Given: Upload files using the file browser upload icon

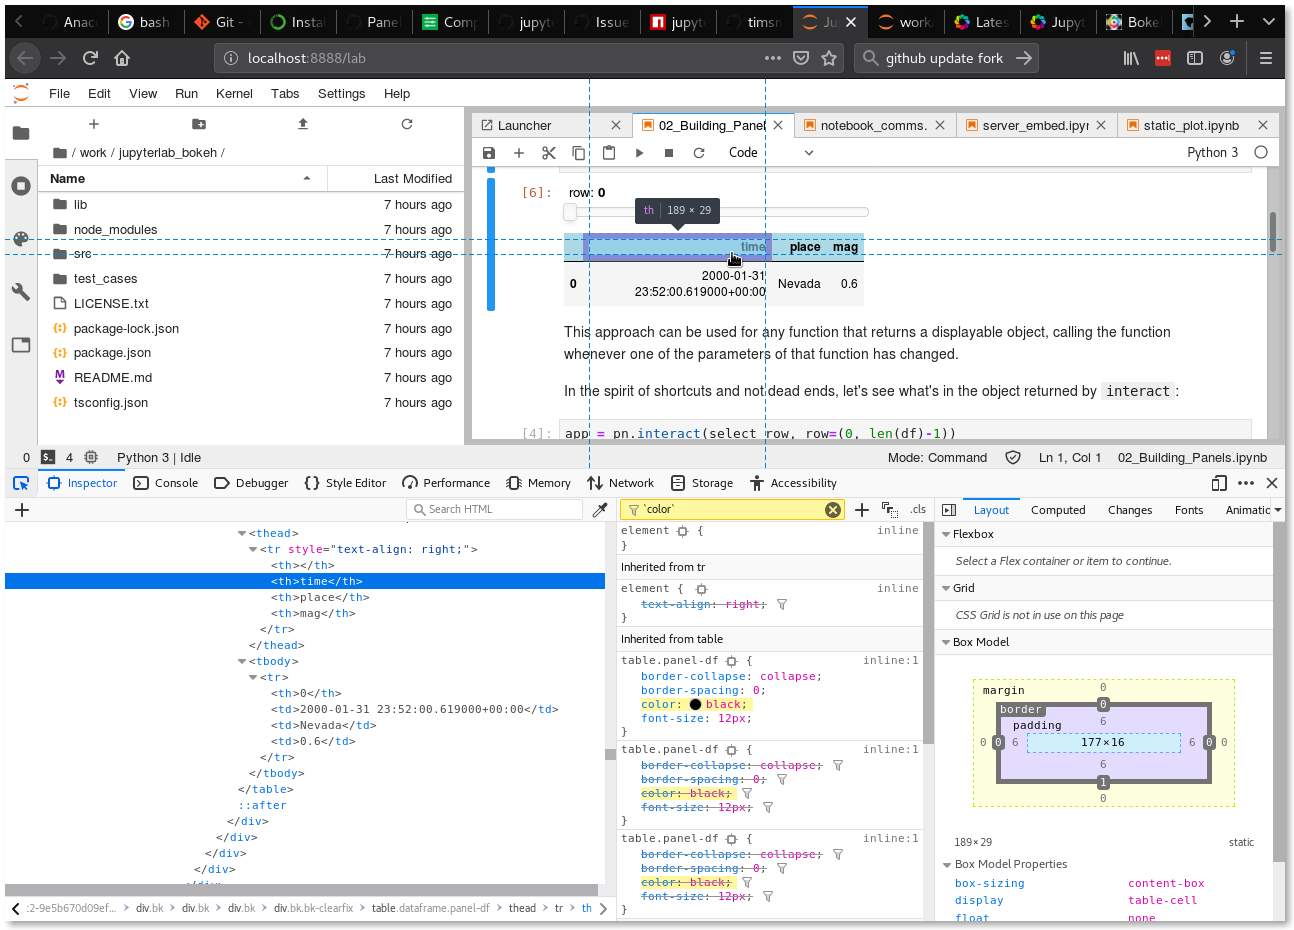Looking at the screenshot, I should [302, 124].
